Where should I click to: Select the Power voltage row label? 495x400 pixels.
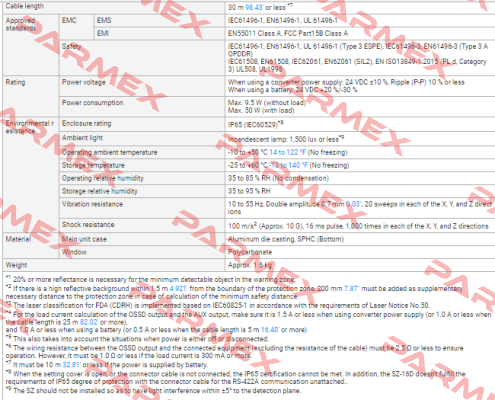[84, 82]
